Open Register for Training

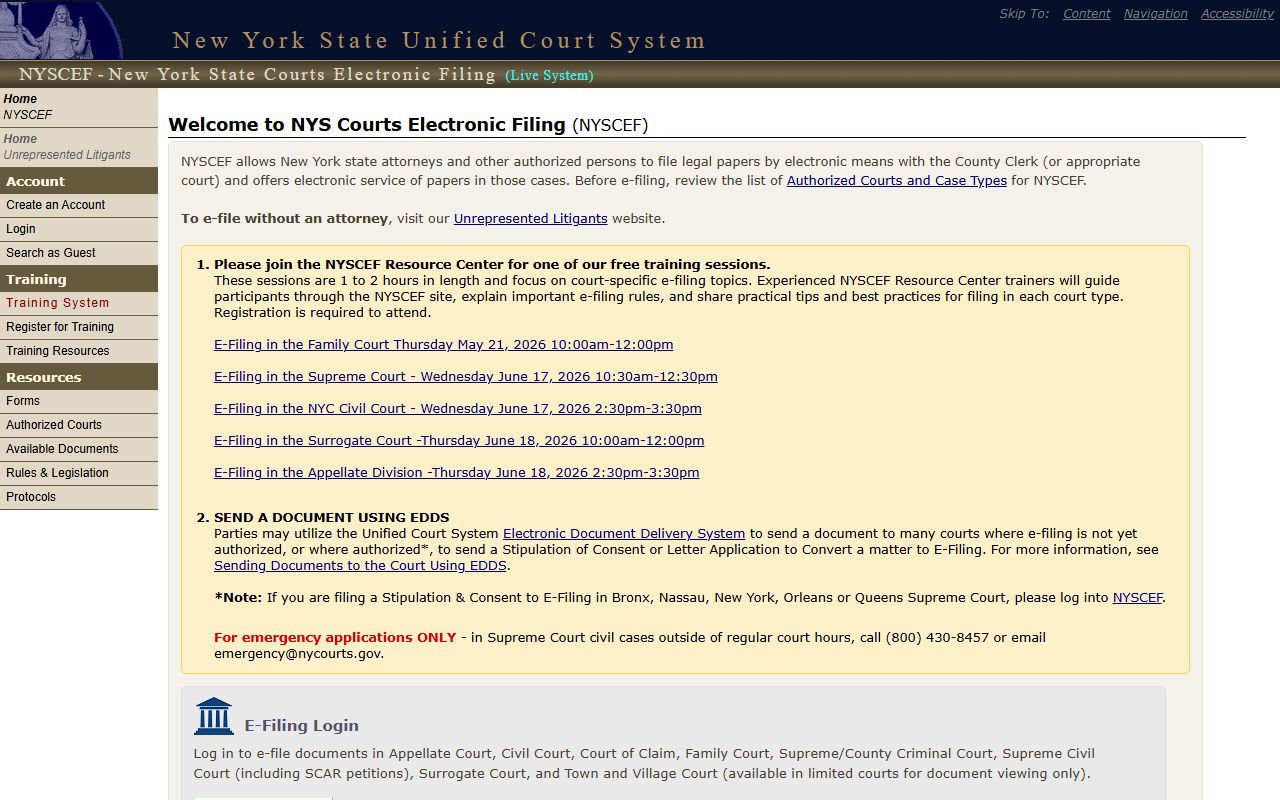pos(79,327)
